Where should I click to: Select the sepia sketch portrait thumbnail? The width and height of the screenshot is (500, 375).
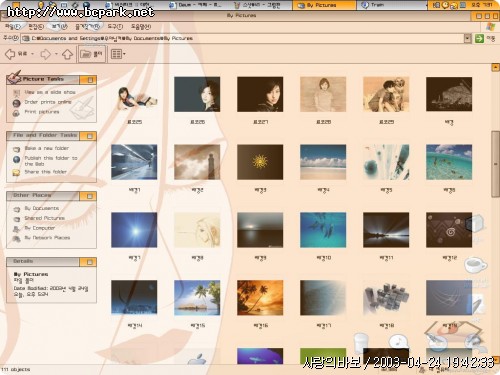[x=323, y=94]
